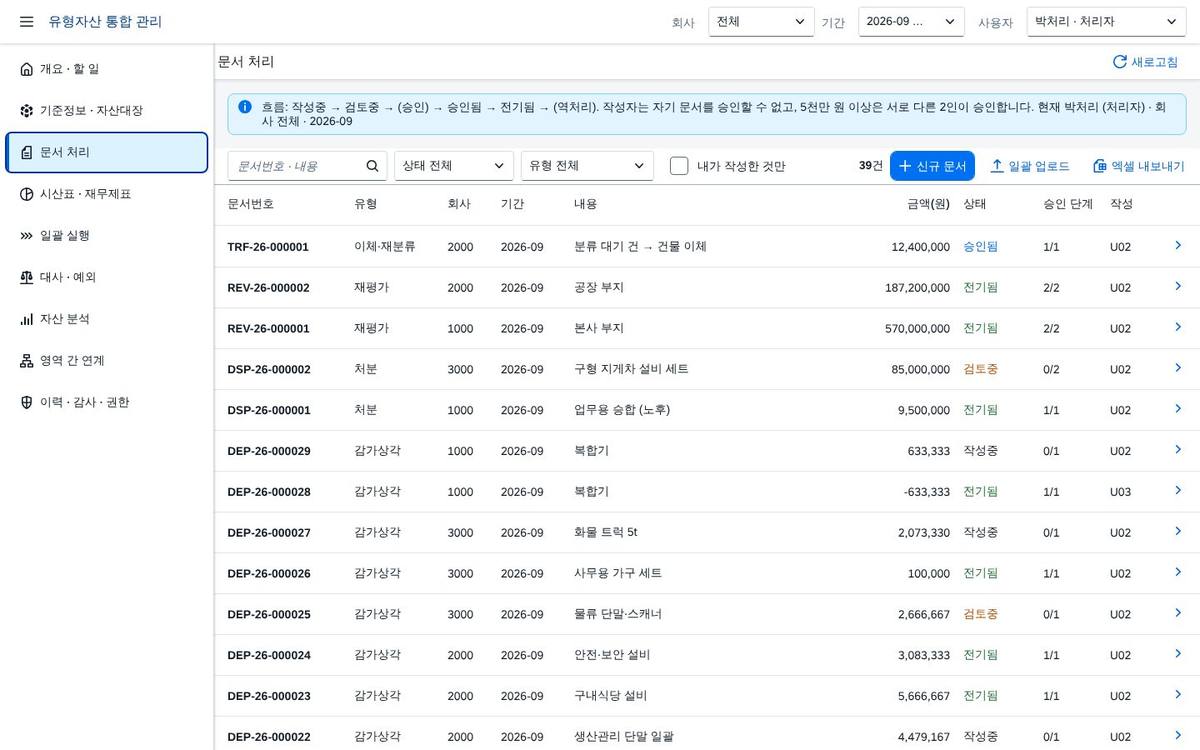Screen dimensions: 1200x750
Task: Click the refresh icon beside 새로고침
Action: click(x=1120, y=62)
